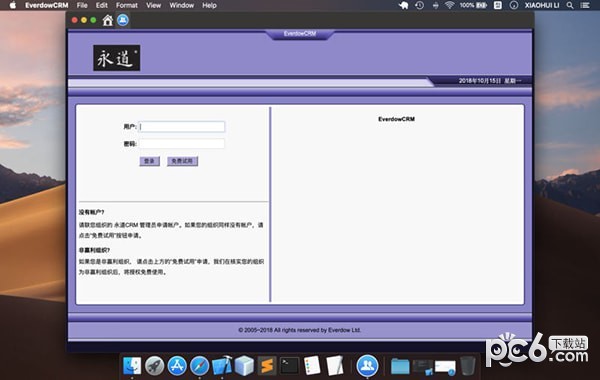Open the white window file in the Dock

tap(445, 368)
